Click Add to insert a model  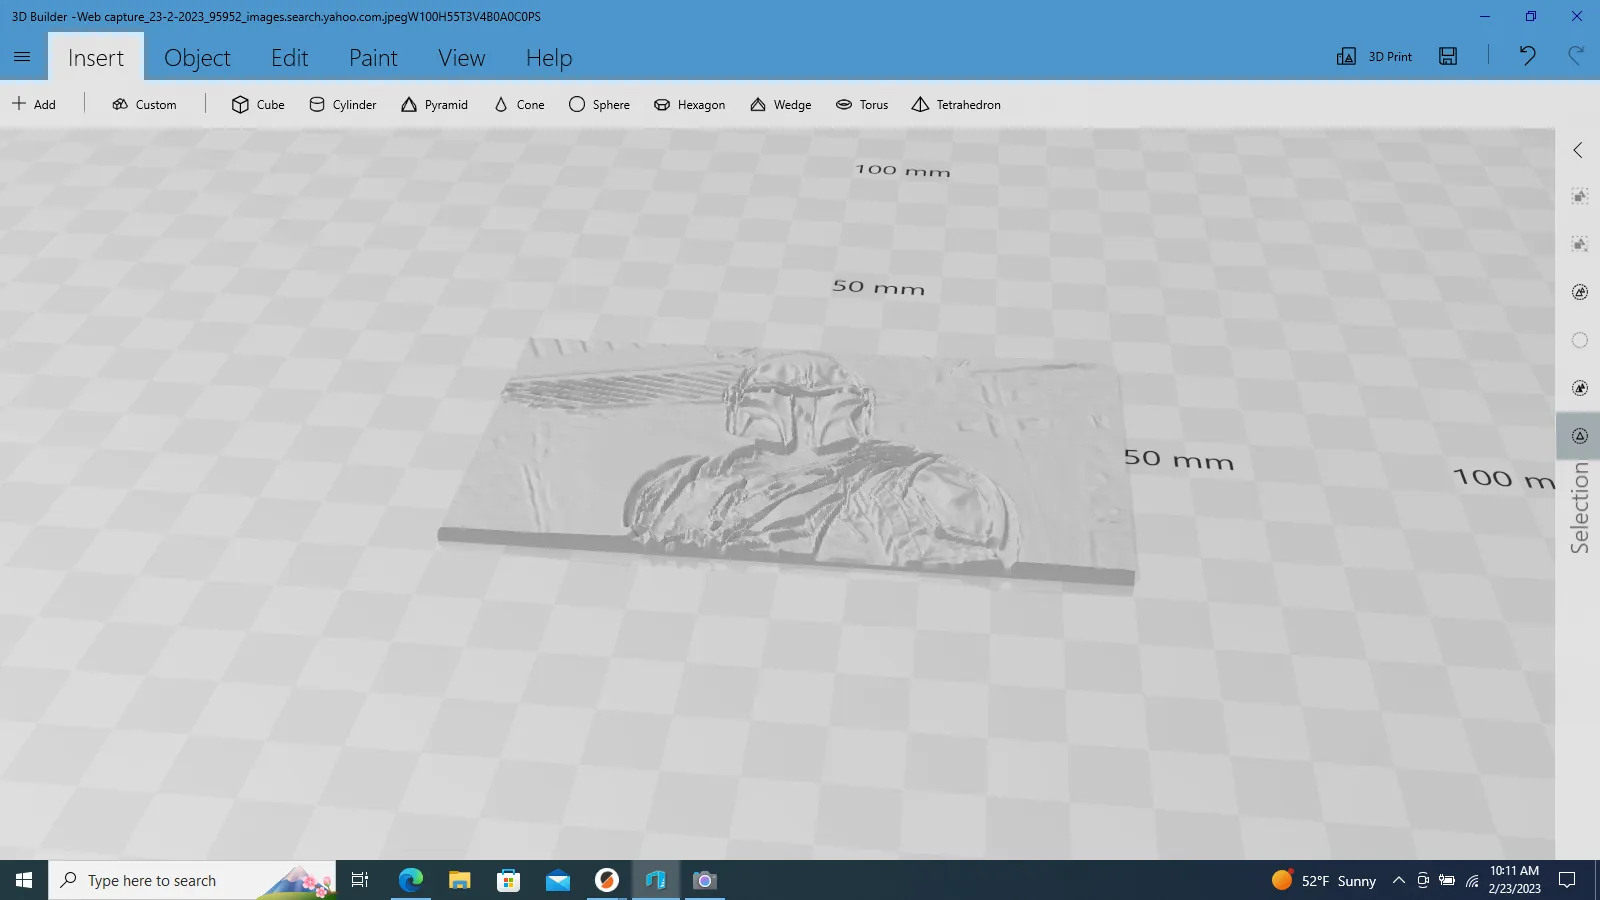pos(34,104)
